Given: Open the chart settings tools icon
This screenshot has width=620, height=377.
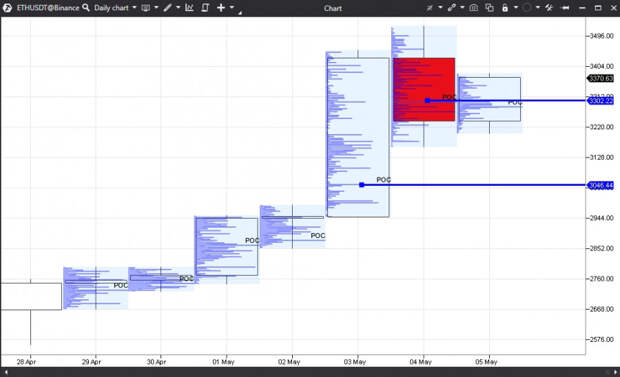Looking at the screenshot, I should (x=549, y=8).
